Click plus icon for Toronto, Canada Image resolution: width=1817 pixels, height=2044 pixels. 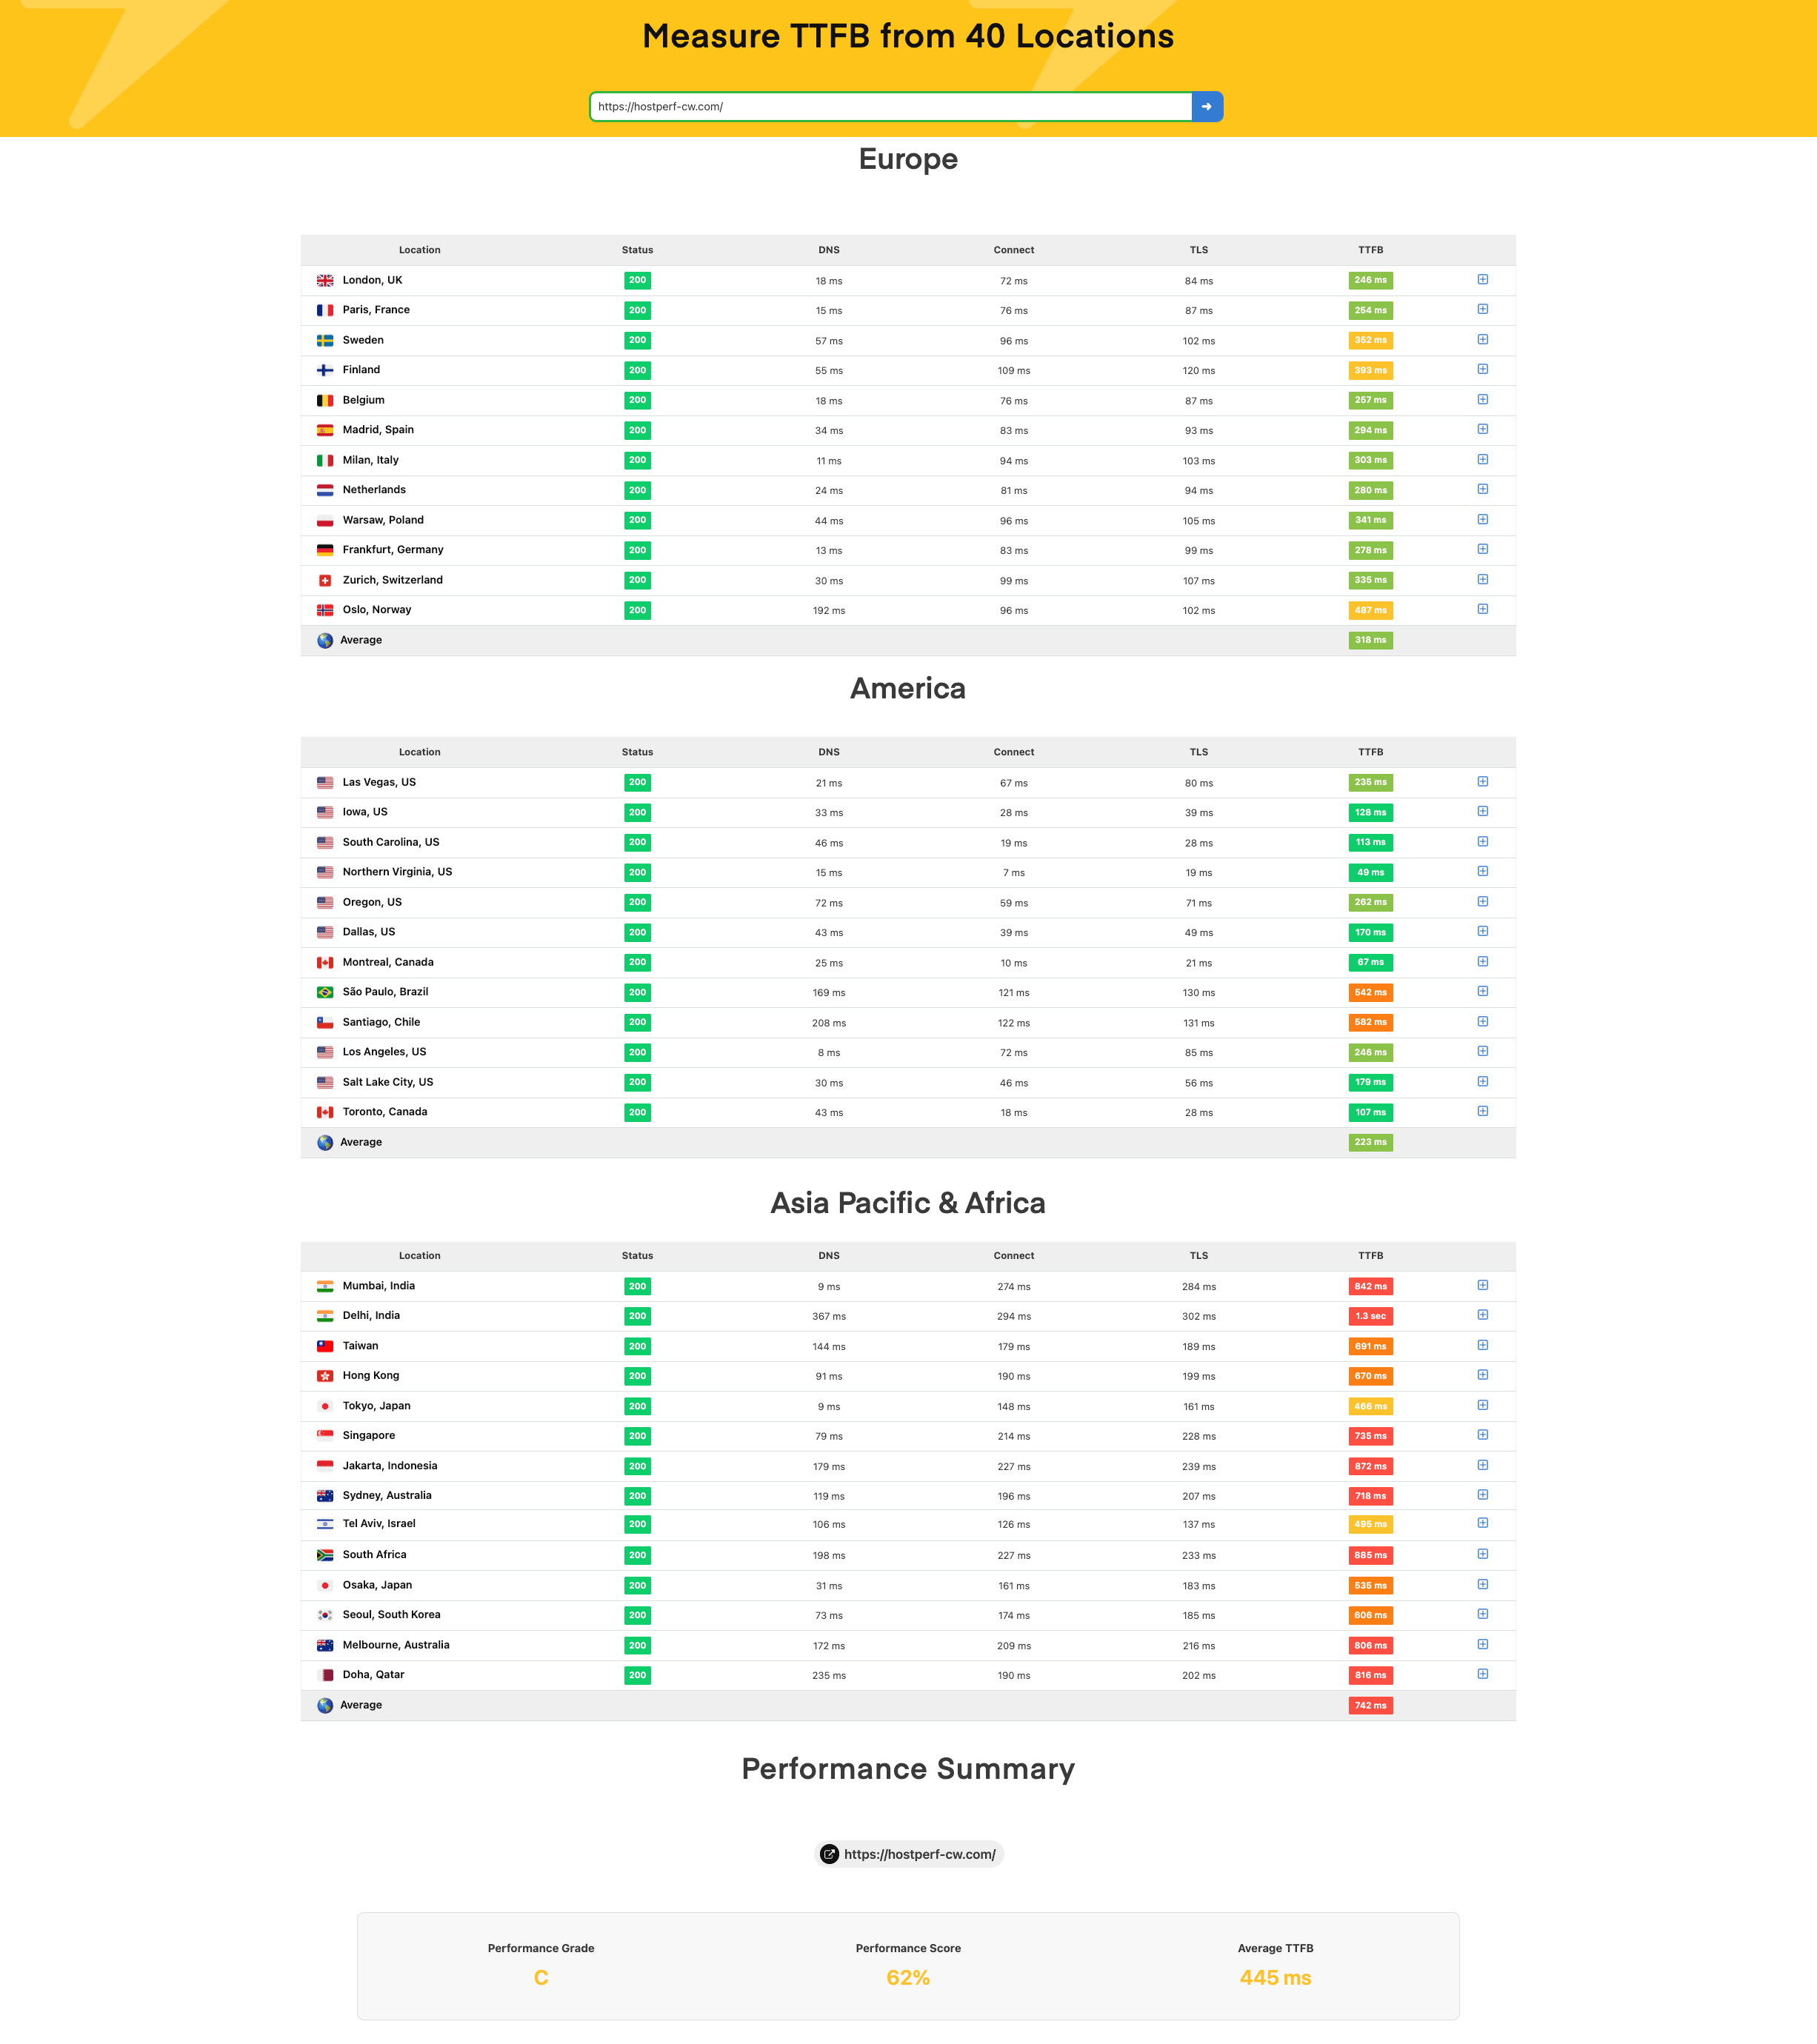coord(1482,1111)
